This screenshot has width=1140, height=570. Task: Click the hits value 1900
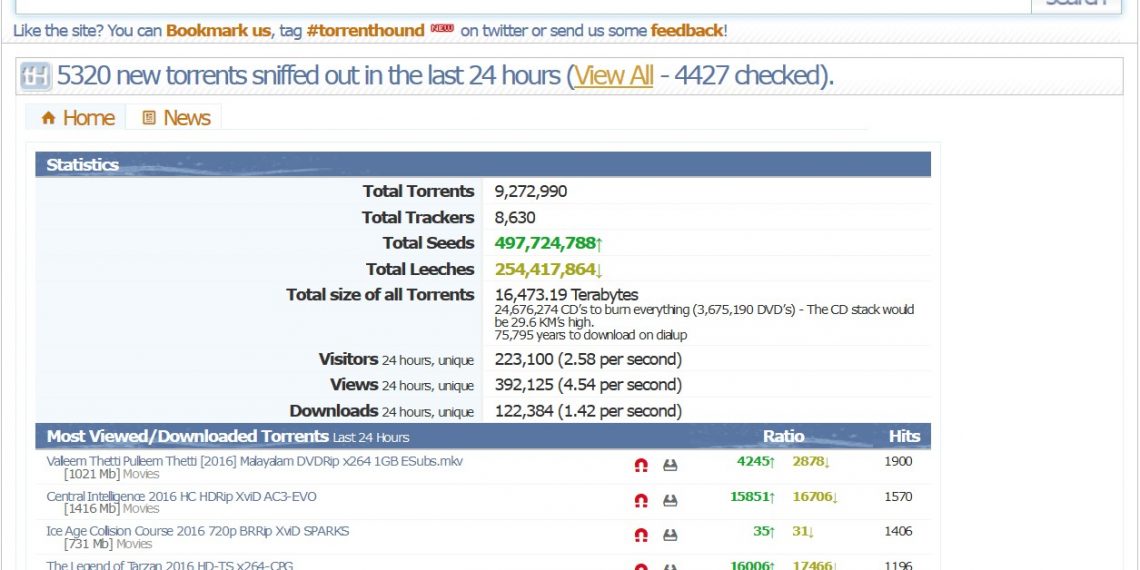(x=898, y=461)
